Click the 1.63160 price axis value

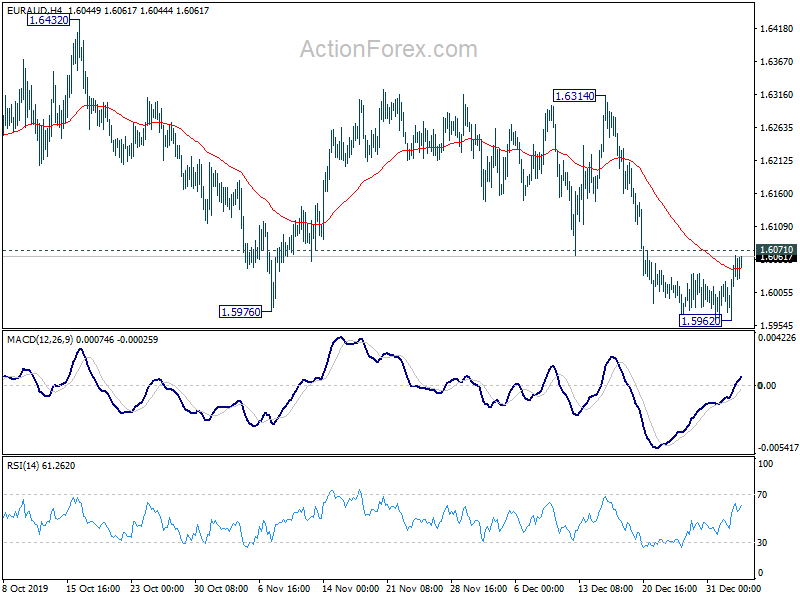[777, 94]
